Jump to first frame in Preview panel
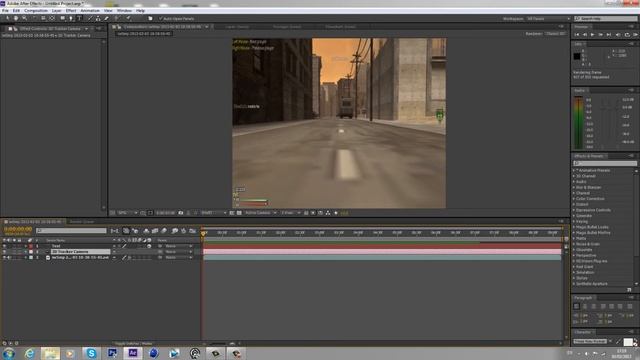This screenshot has width=640, height=360. 577,35
